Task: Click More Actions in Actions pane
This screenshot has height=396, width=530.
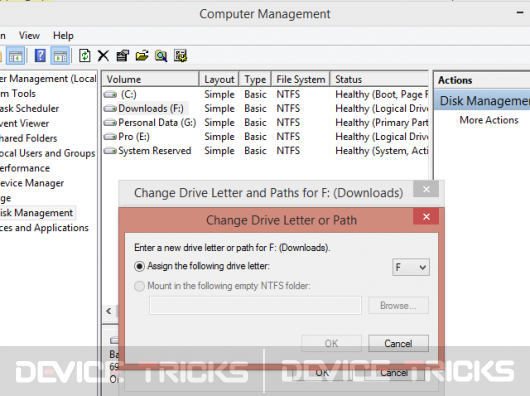Action: click(489, 120)
